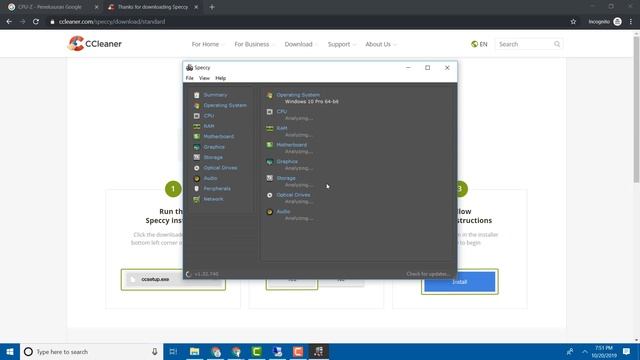Click the Operating System icon in summary pane
Image resolution: width=640 pixels, height=360 pixels.
pos(269,95)
